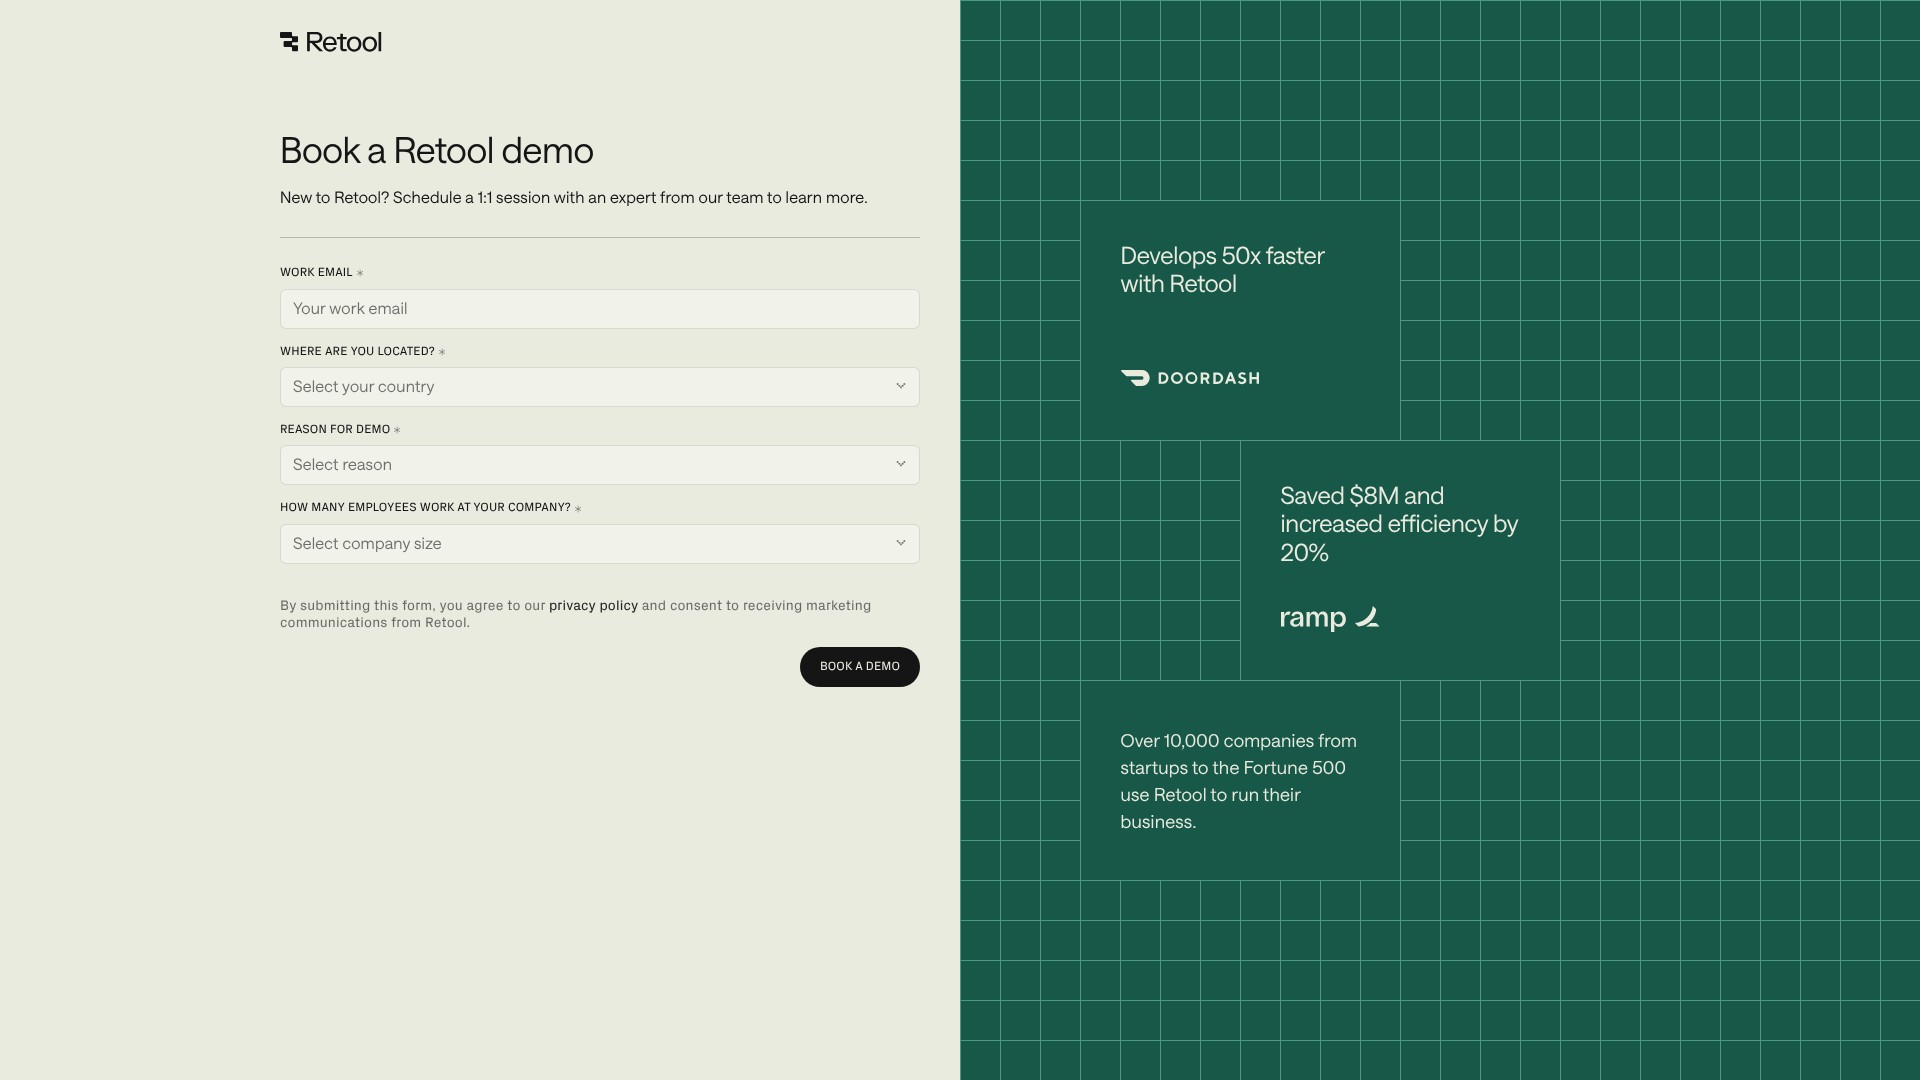Click the ramp logo
1920x1080 pixels.
coord(1330,618)
